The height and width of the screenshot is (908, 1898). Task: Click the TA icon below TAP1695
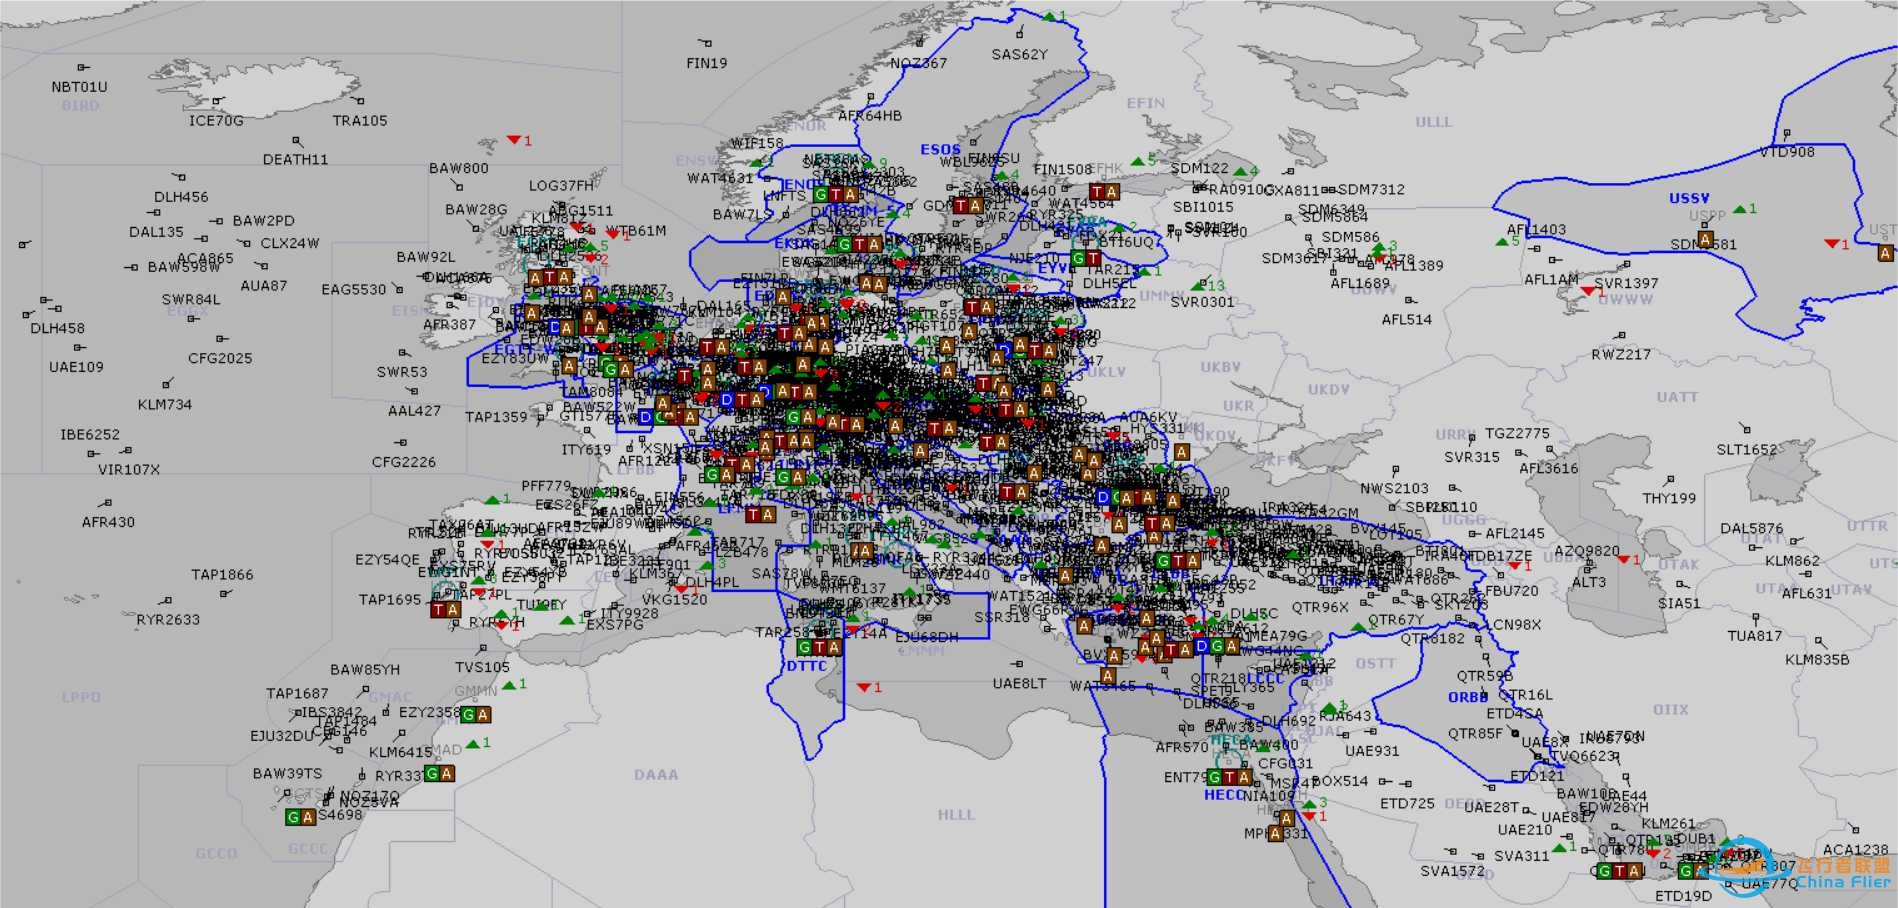(x=445, y=609)
